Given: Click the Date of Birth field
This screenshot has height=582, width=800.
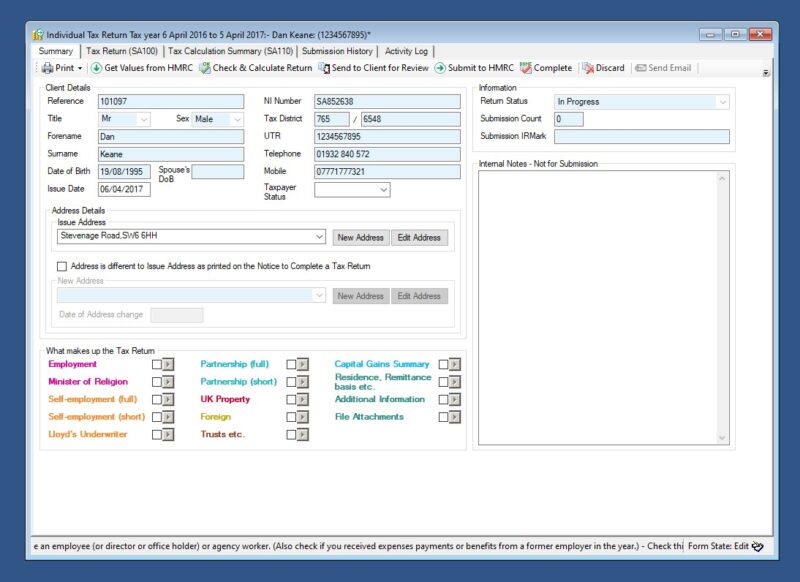Looking at the screenshot, I should pyautogui.click(x=124, y=172).
